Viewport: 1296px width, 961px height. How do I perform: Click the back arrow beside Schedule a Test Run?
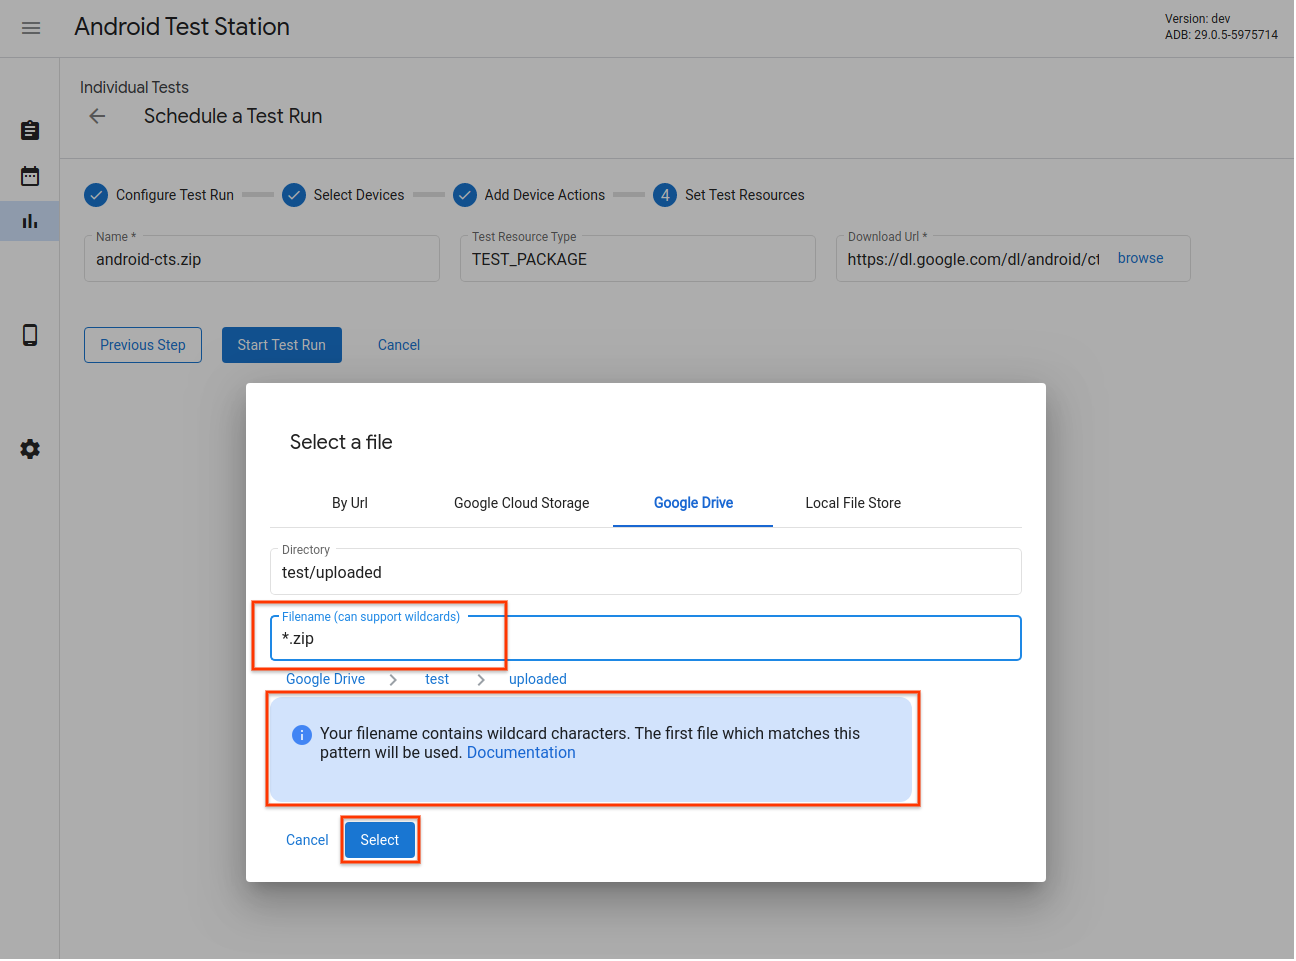coord(96,116)
